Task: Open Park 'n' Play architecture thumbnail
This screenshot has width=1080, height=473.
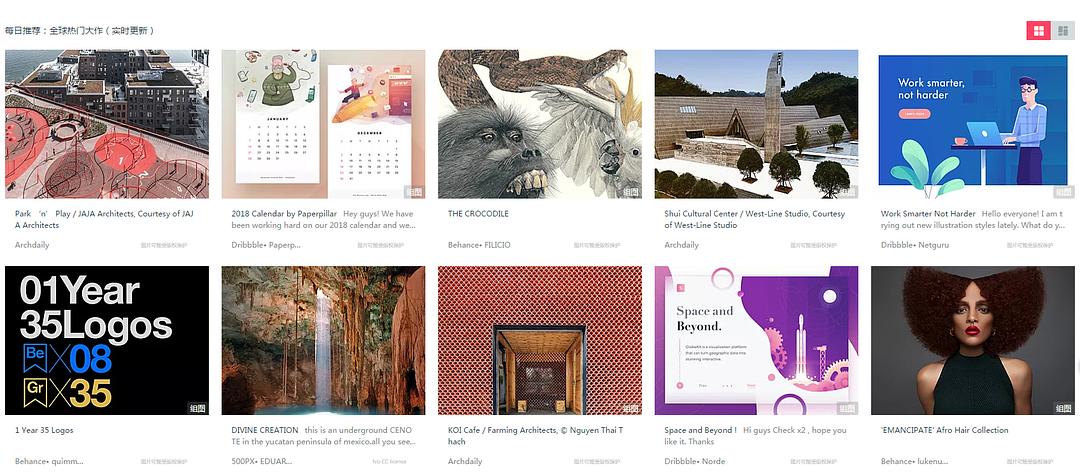Action: tap(107, 124)
